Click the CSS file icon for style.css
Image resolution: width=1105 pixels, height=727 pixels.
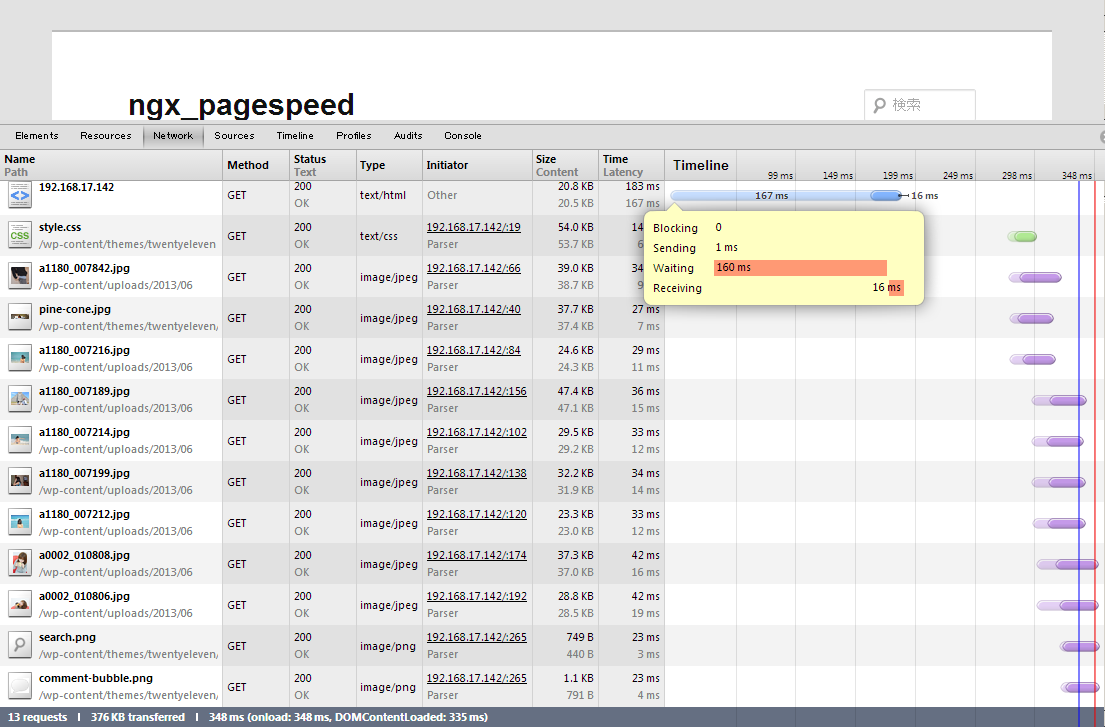click(20, 235)
